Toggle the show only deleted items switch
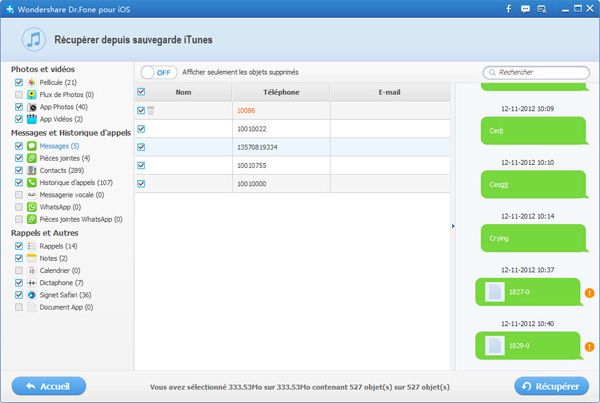 pyautogui.click(x=158, y=72)
